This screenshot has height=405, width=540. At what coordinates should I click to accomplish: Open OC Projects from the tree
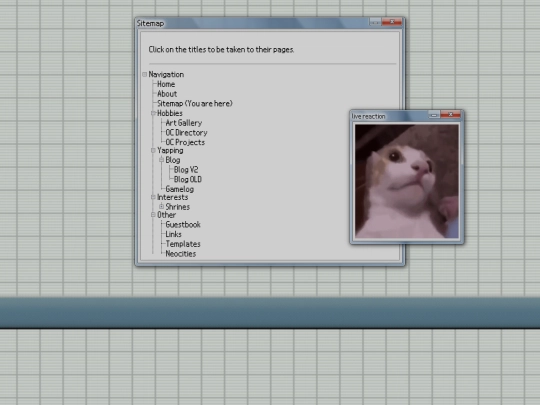(185, 142)
